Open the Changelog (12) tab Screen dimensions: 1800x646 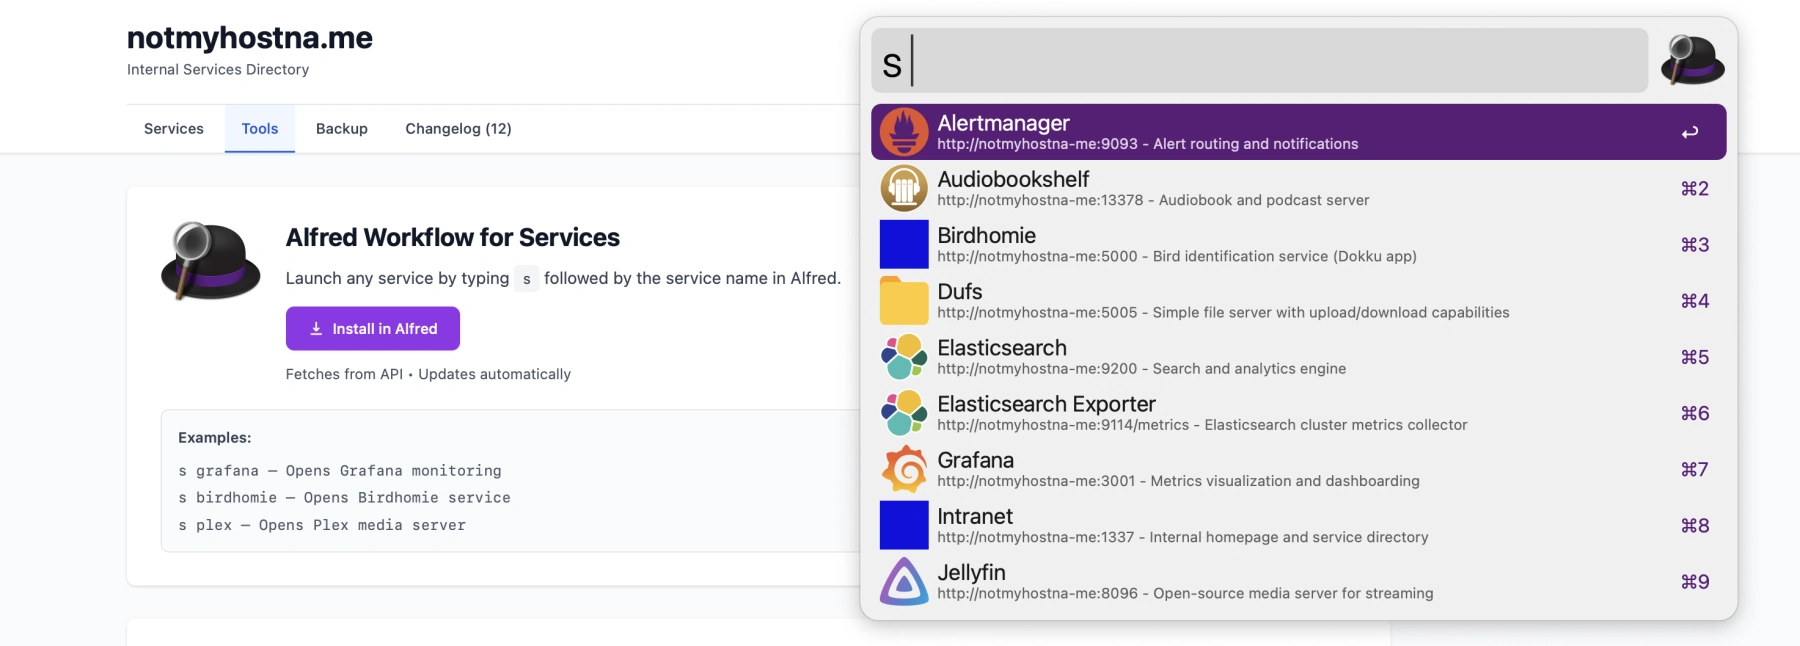point(458,129)
